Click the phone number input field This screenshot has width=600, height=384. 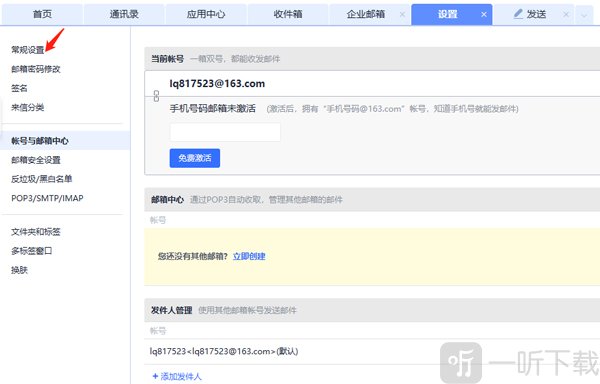click(x=225, y=132)
